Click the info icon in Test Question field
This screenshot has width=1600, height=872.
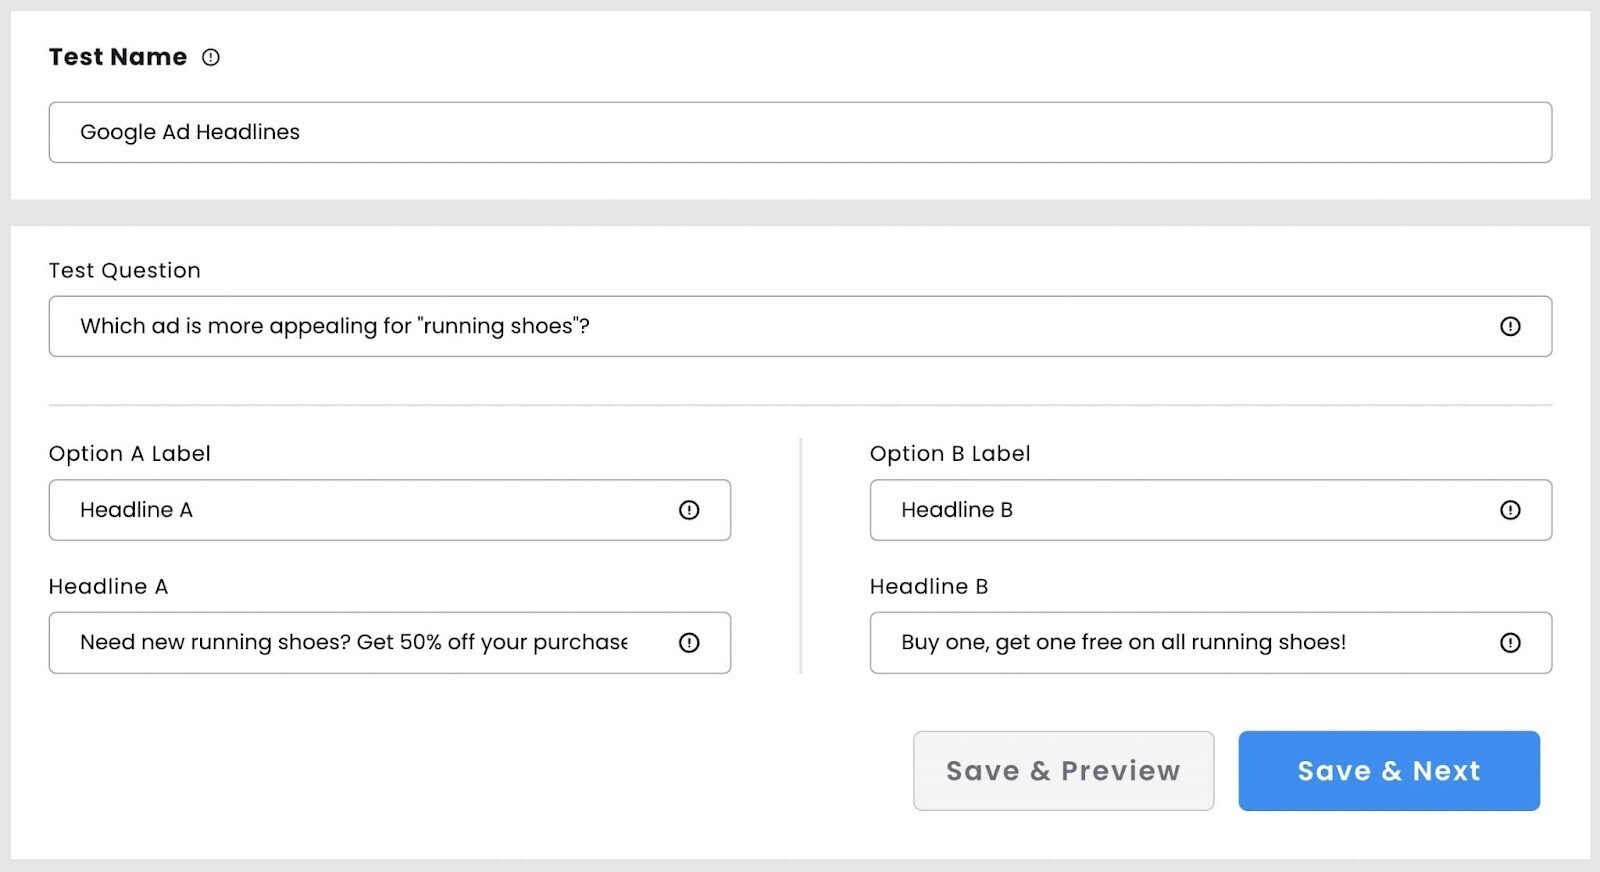(1510, 326)
